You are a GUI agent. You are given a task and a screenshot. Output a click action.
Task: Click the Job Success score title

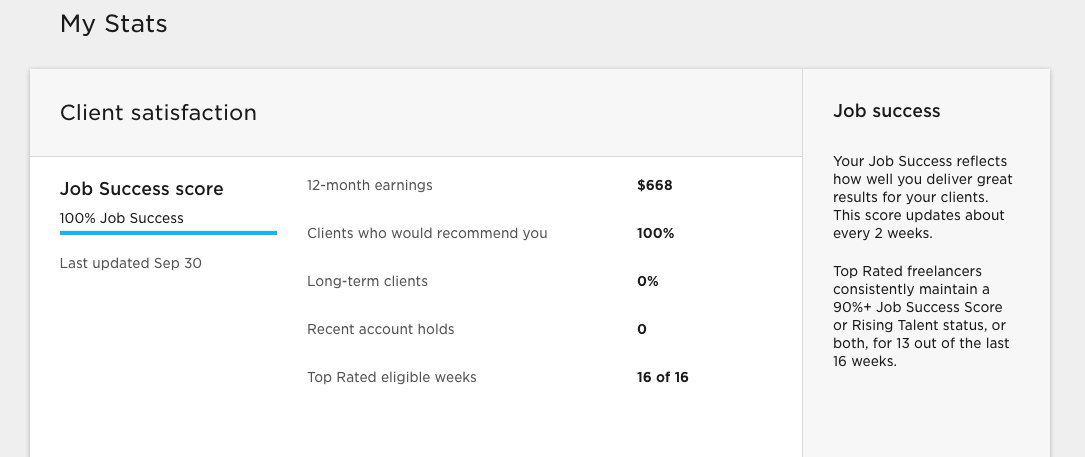(142, 189)
